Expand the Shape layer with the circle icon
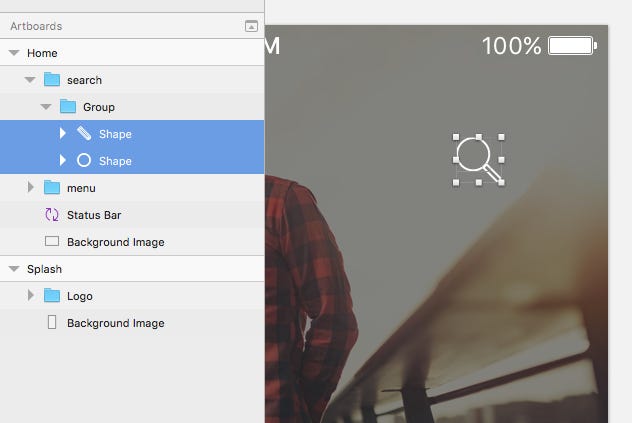The height and width of the screenshot is (423, 632). point(62,160)
